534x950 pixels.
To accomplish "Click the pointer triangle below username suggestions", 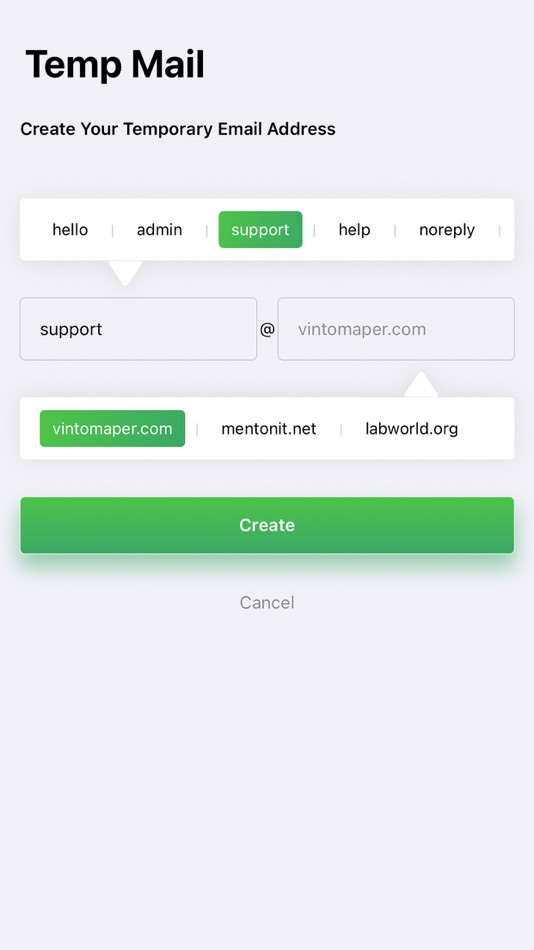I will 125,273.
